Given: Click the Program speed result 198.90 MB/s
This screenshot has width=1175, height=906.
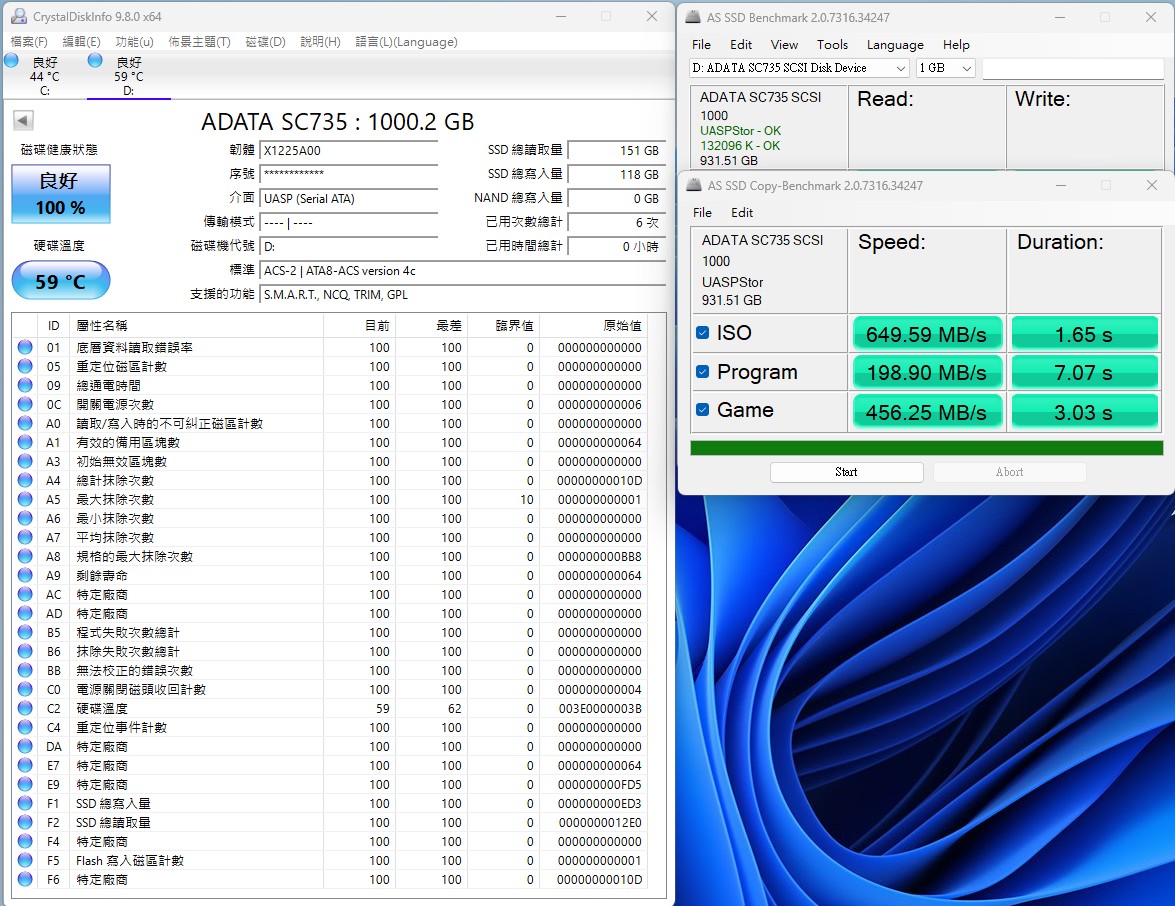Looking at the screenshot, I should coord(926,372).
